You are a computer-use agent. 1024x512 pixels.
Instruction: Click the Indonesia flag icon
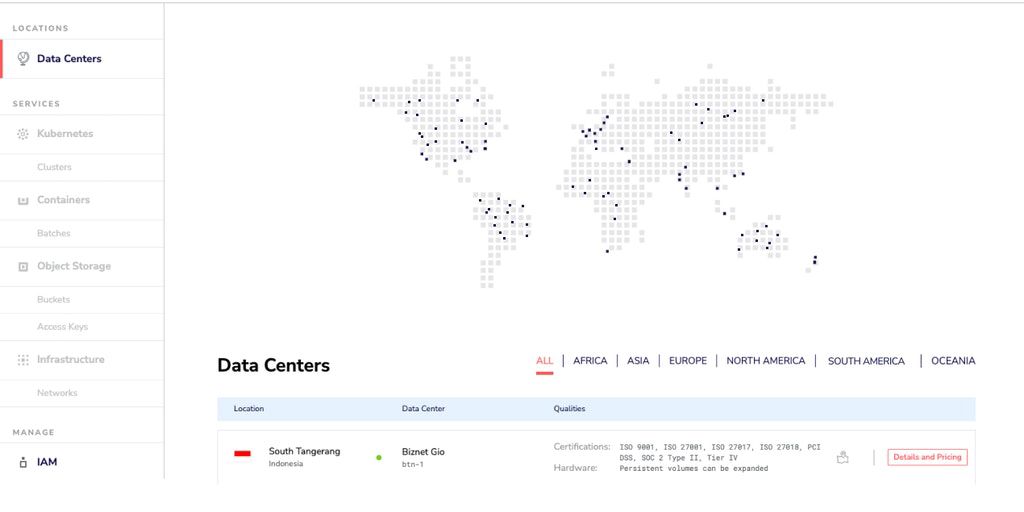click(242, 453)
